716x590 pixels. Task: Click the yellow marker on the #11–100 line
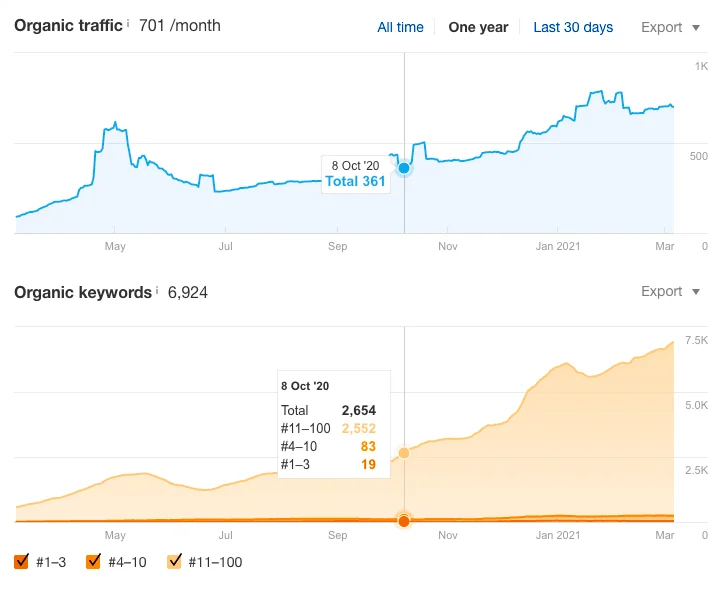click(x=404, y=453)
